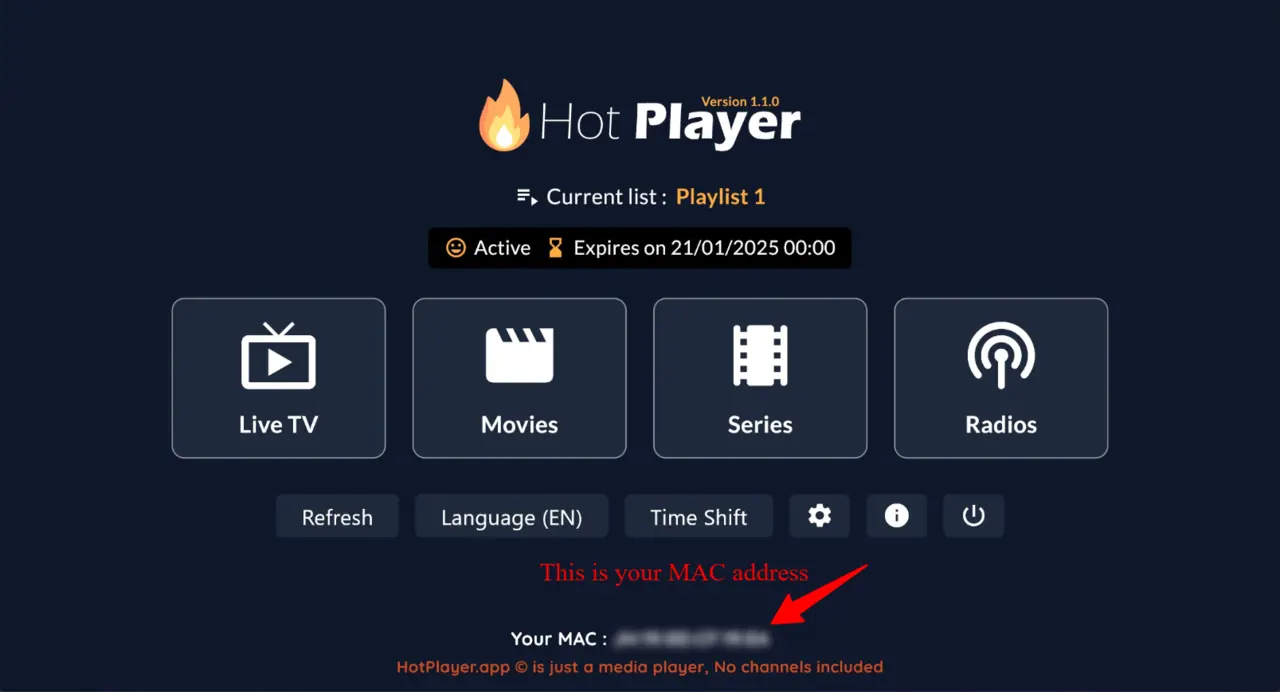The image size is (1280, 692).
Task: Click the Live TV television icon
Action: (x=278, y=355)
